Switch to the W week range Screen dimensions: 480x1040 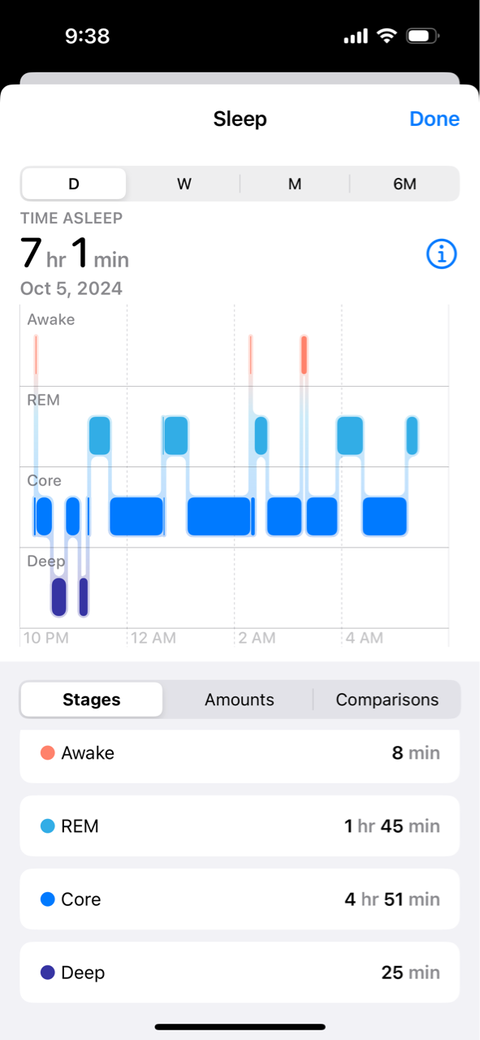(184, 184)
